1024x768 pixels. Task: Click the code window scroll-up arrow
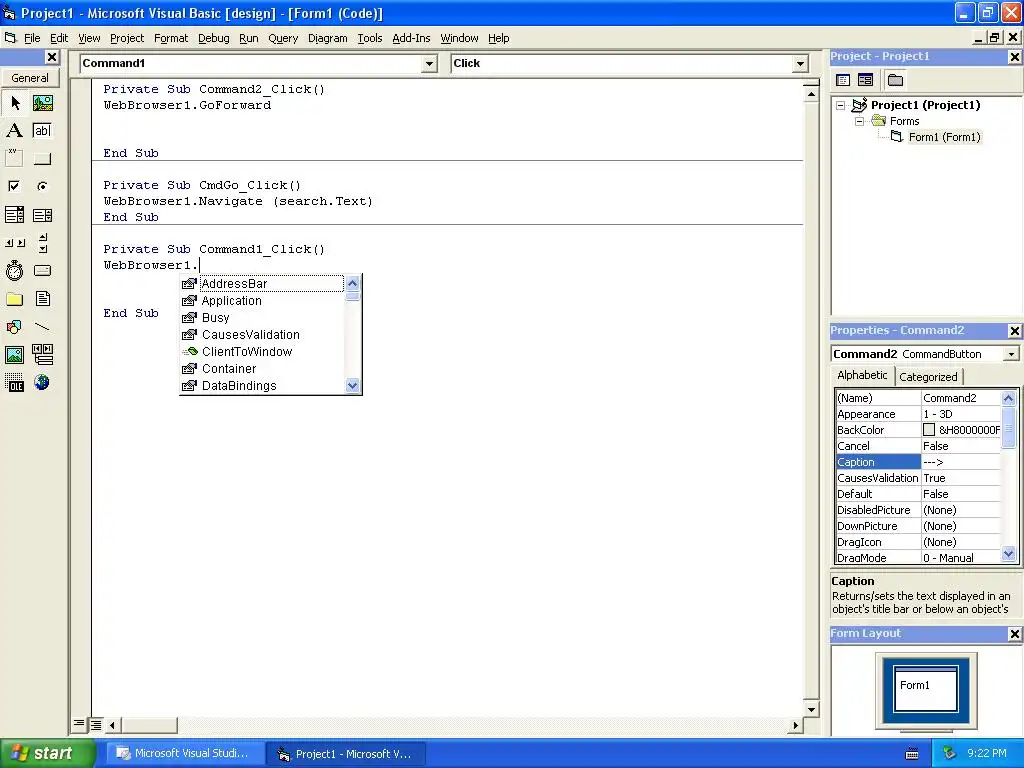[x=811, y=95]
